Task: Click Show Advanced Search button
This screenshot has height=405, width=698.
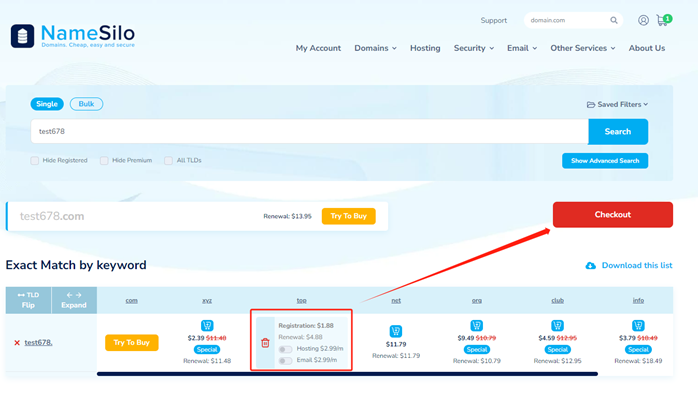Action: tap(605, 161)
